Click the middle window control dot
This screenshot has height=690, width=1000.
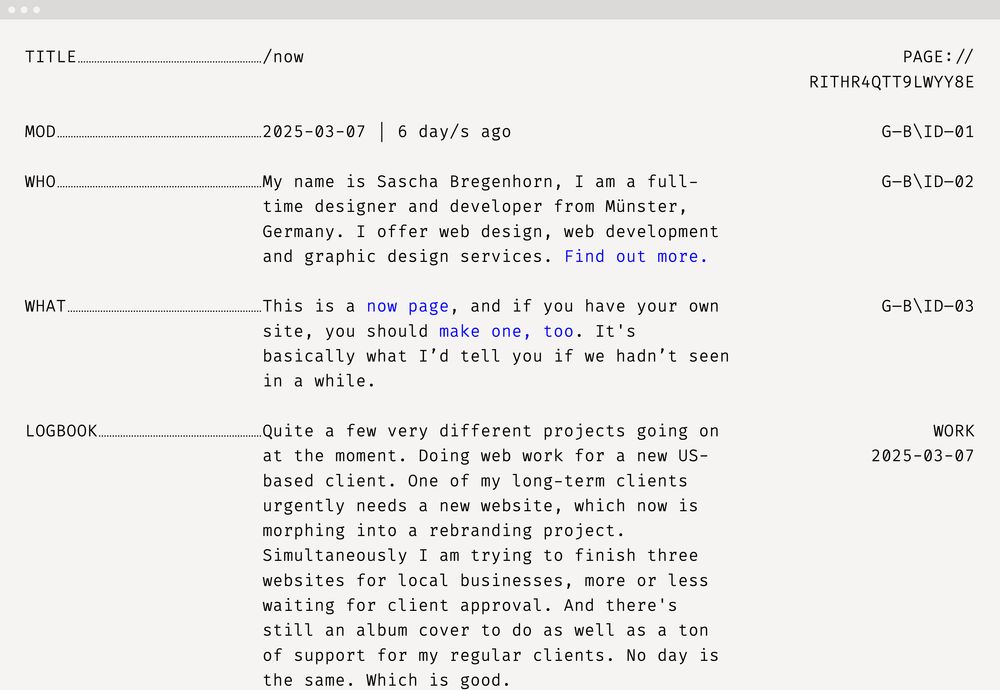click(25, 10)
